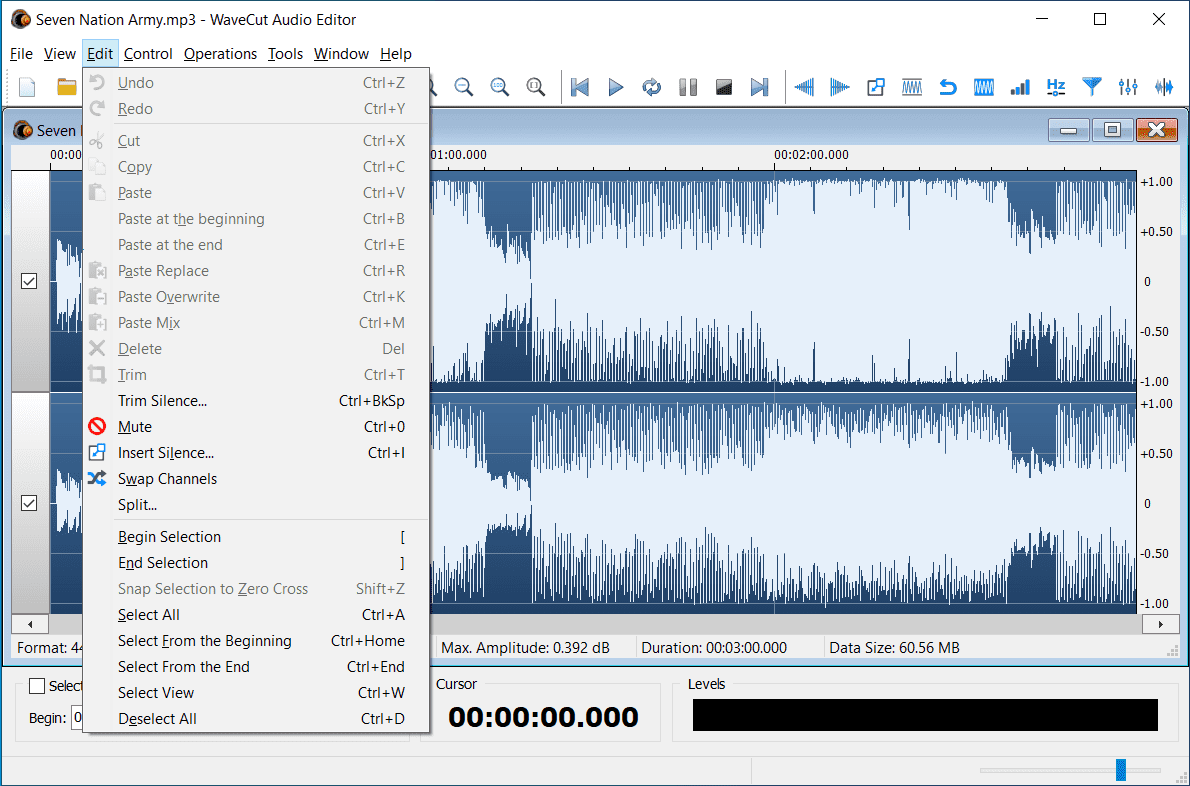Click the funnel Filter icon
The width and height of the screenshot is (1190, 786).
1092,88
